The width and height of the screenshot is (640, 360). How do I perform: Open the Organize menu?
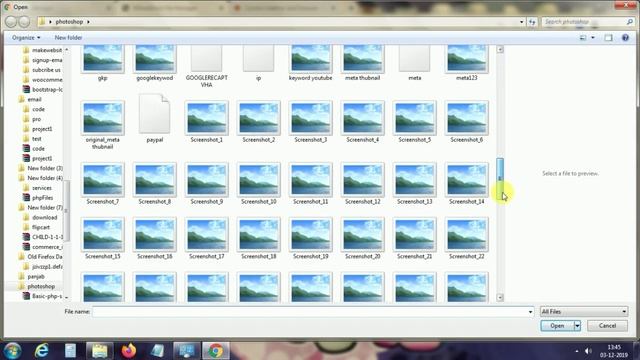(26, 38)
